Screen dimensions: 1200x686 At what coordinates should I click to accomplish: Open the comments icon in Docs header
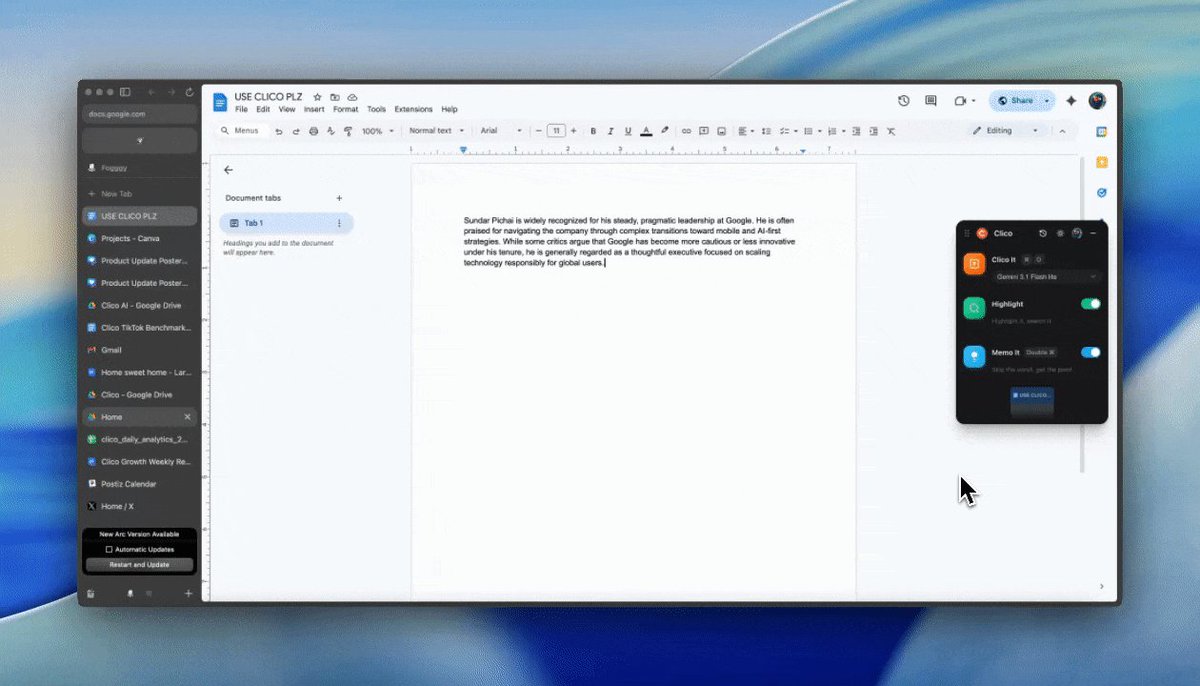click(931, 101)
